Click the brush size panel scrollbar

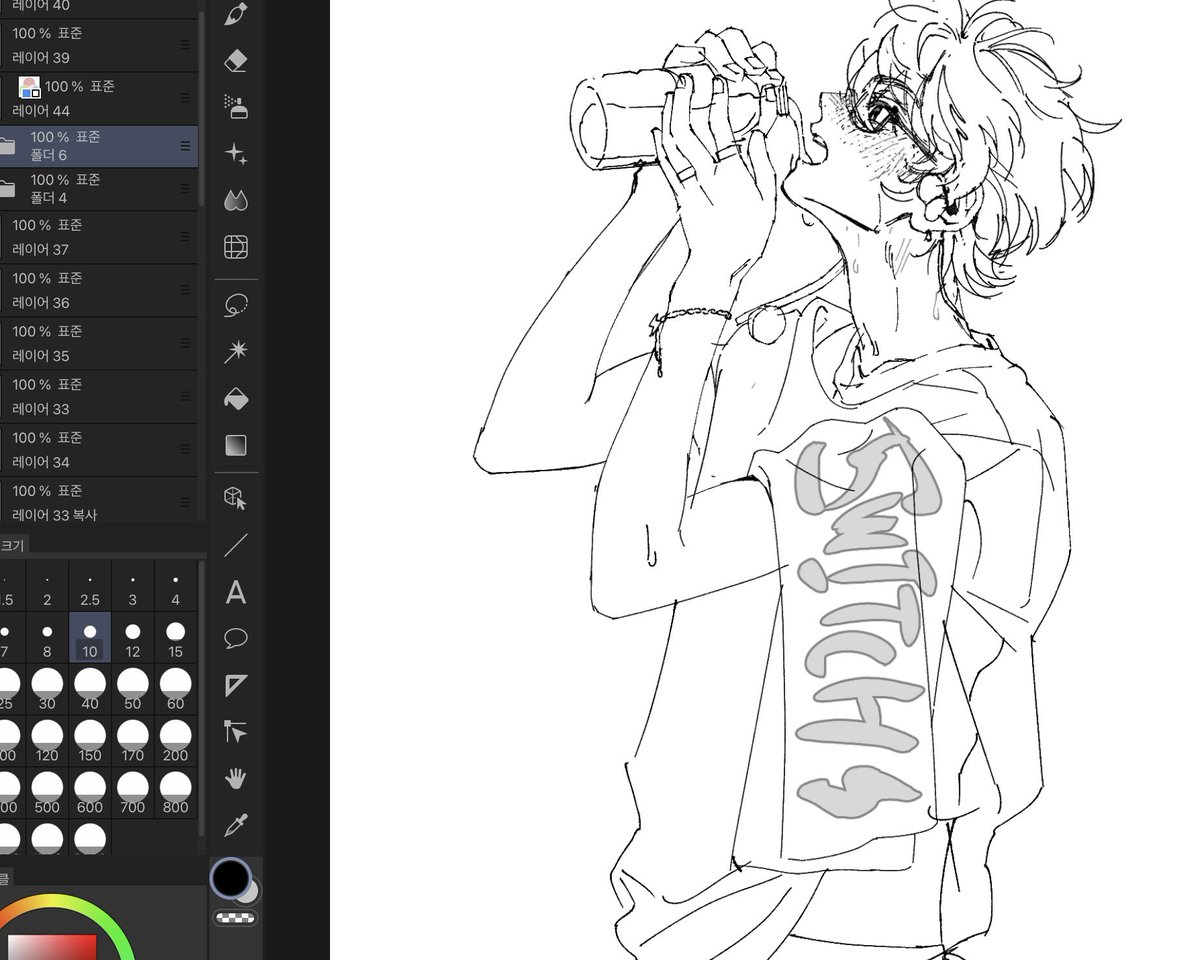202,700
